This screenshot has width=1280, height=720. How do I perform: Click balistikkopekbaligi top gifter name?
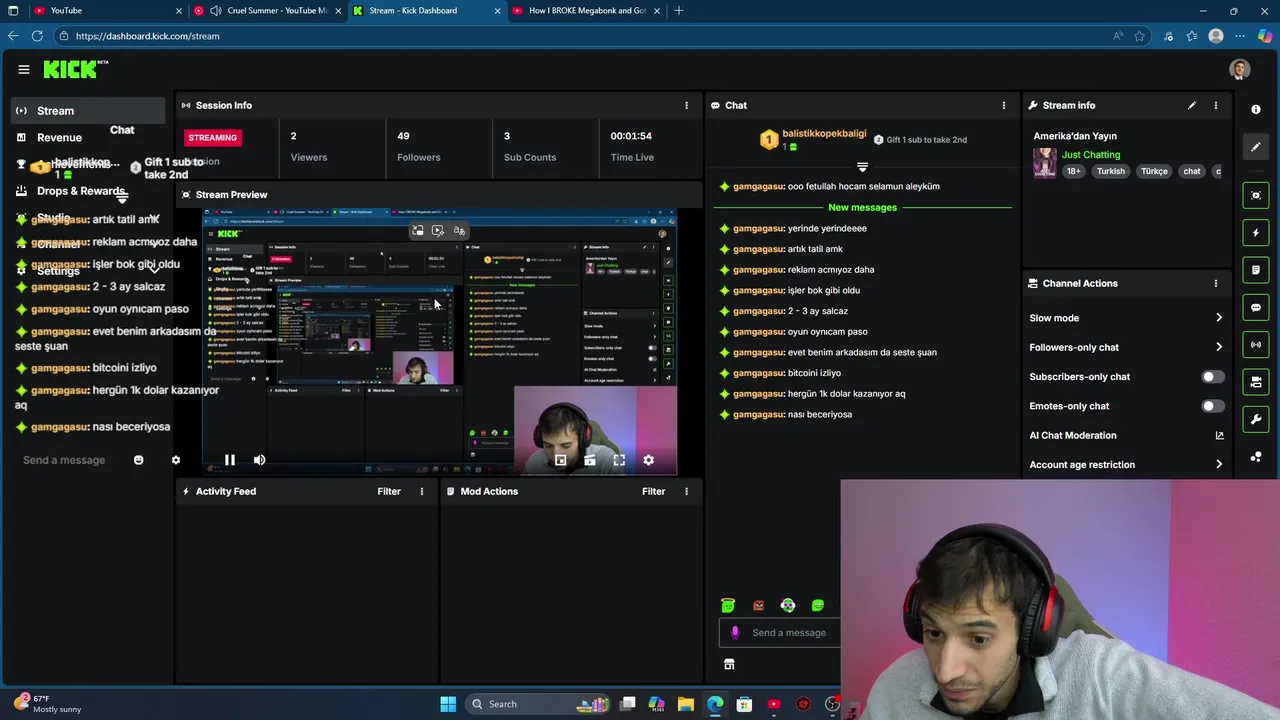[824, 134]
